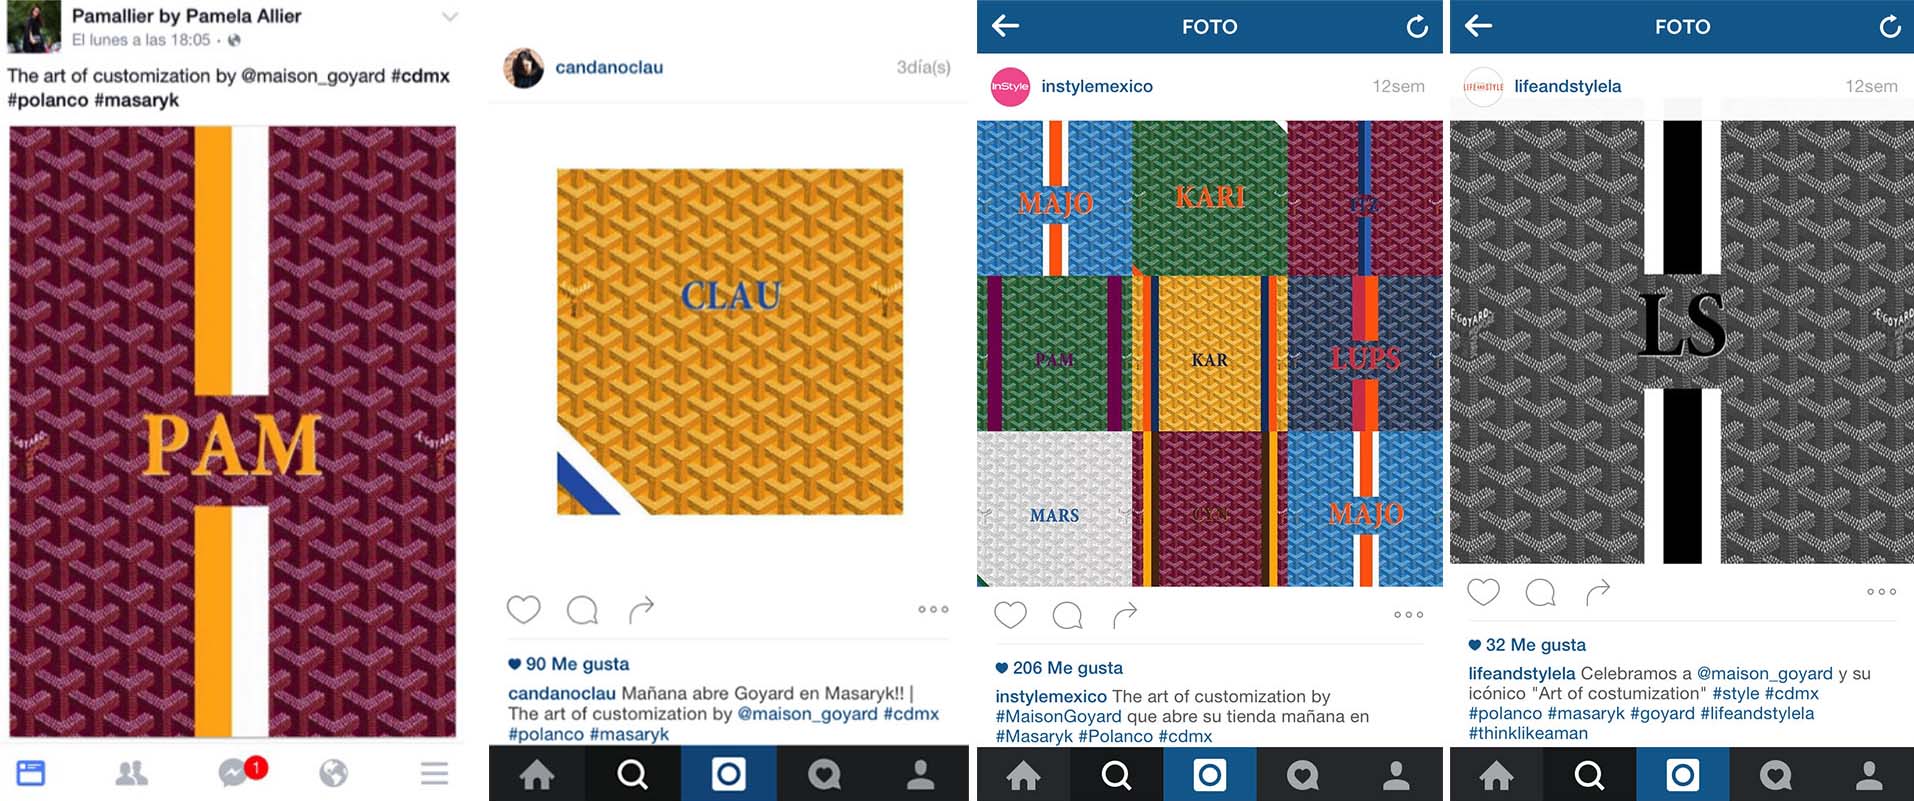Open the candanoclau username link
1914x801 pixels.
(609, 68)
